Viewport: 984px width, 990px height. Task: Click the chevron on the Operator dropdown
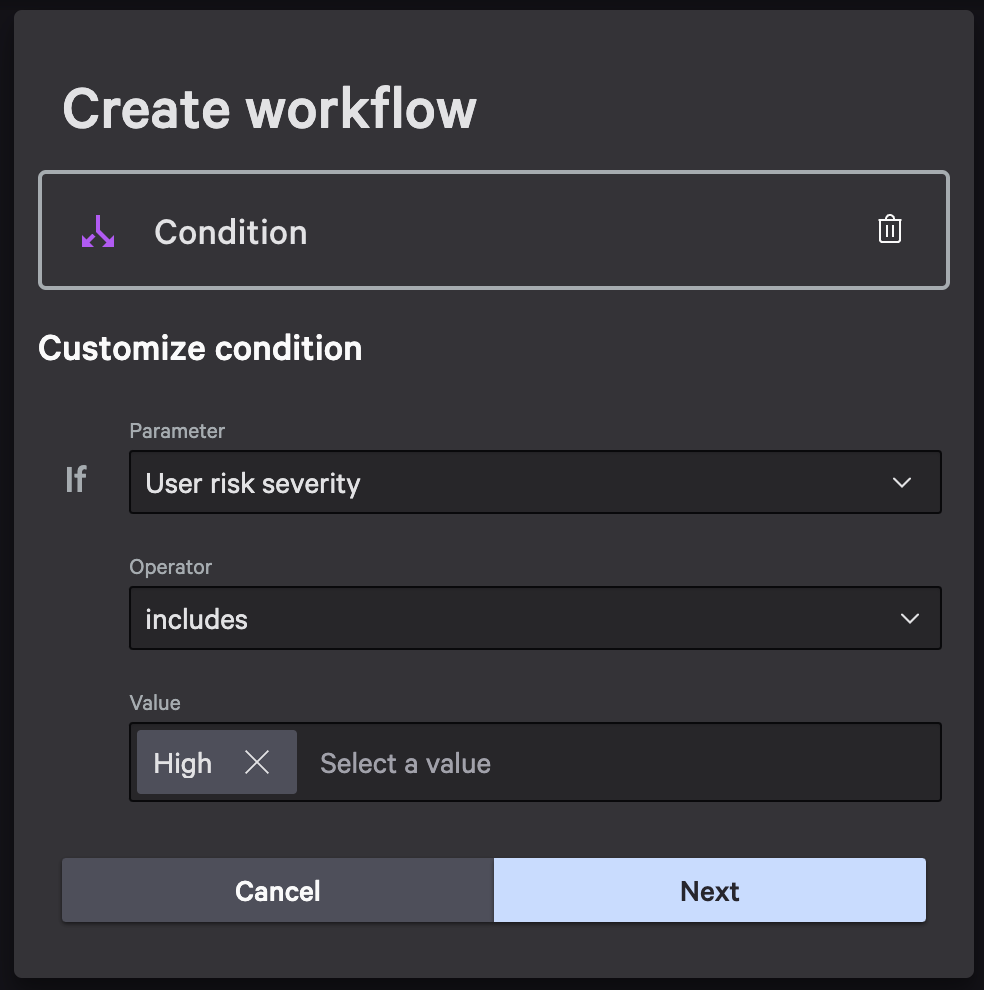pos(909,618)
